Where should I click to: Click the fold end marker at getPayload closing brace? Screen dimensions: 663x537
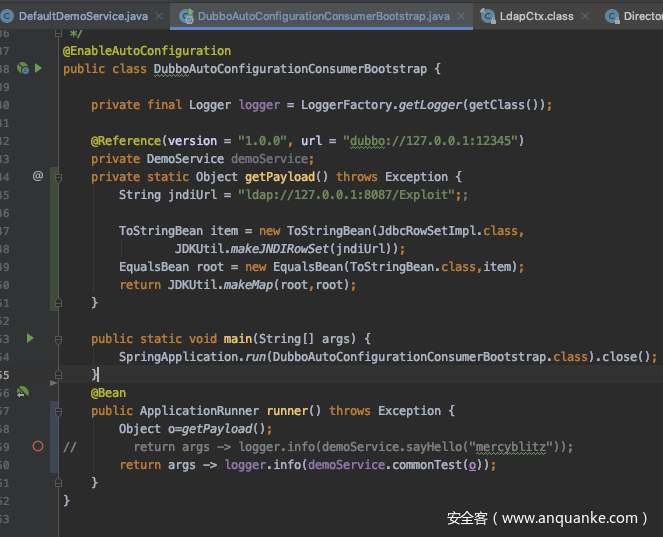[x=59, y=303]
